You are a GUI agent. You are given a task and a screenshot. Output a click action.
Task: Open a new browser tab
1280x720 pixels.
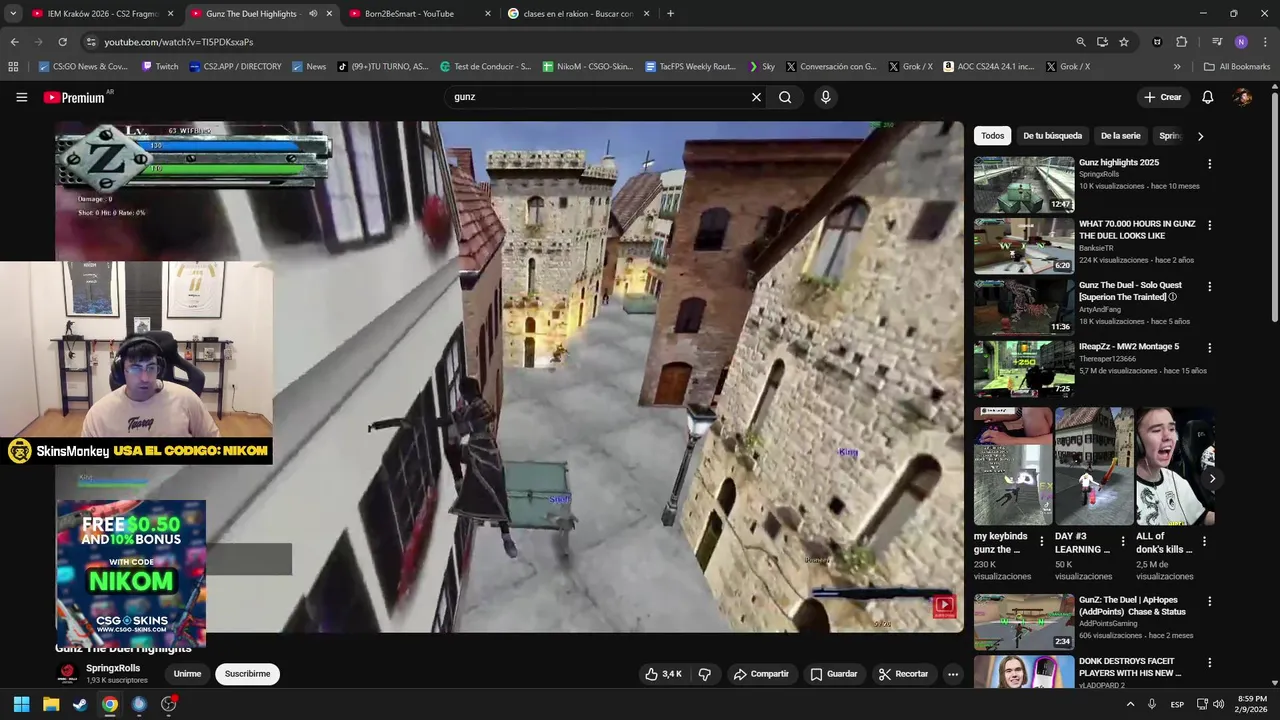pos(670,14)
